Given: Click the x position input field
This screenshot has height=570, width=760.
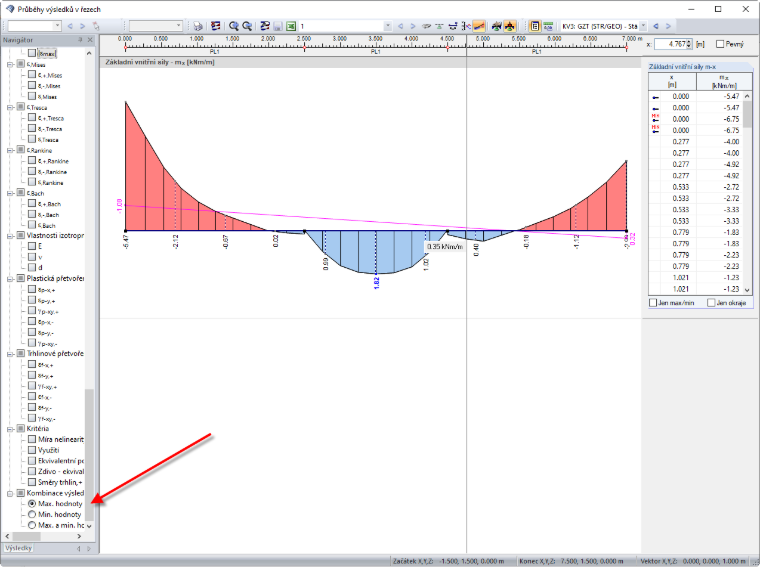Looking at the screenshot, I should coord(669,44).
